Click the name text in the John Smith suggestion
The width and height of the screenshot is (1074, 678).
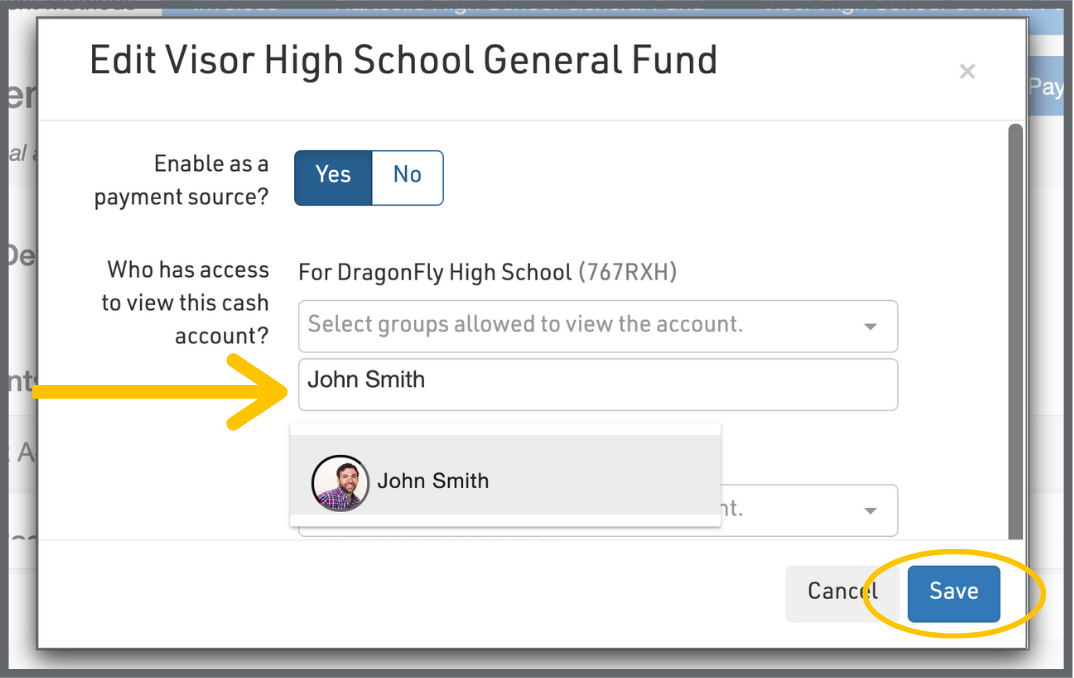pos(433,481)
